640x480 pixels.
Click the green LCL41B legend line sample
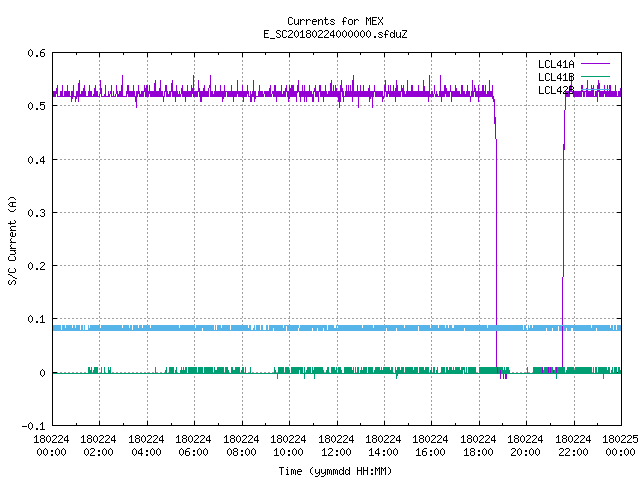tap(596, 76)
